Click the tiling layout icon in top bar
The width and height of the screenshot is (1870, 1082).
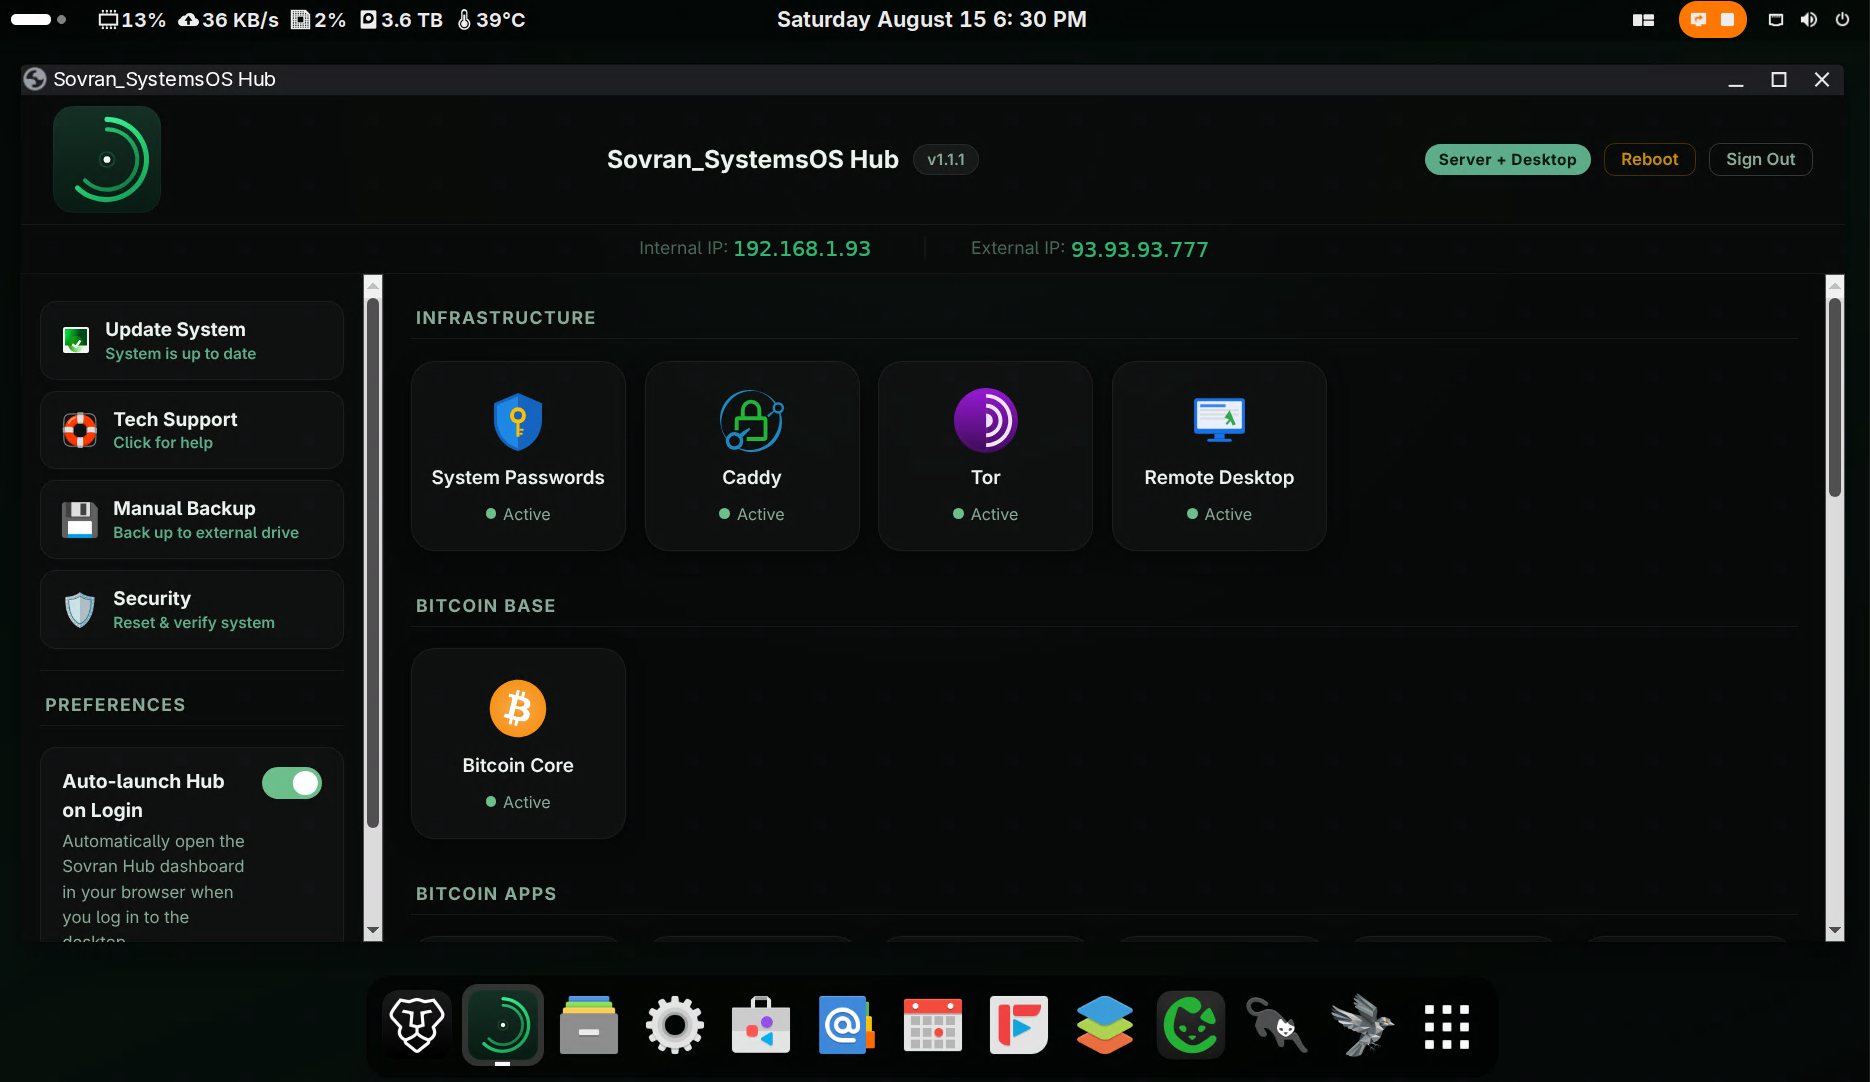coord(1643,20)
